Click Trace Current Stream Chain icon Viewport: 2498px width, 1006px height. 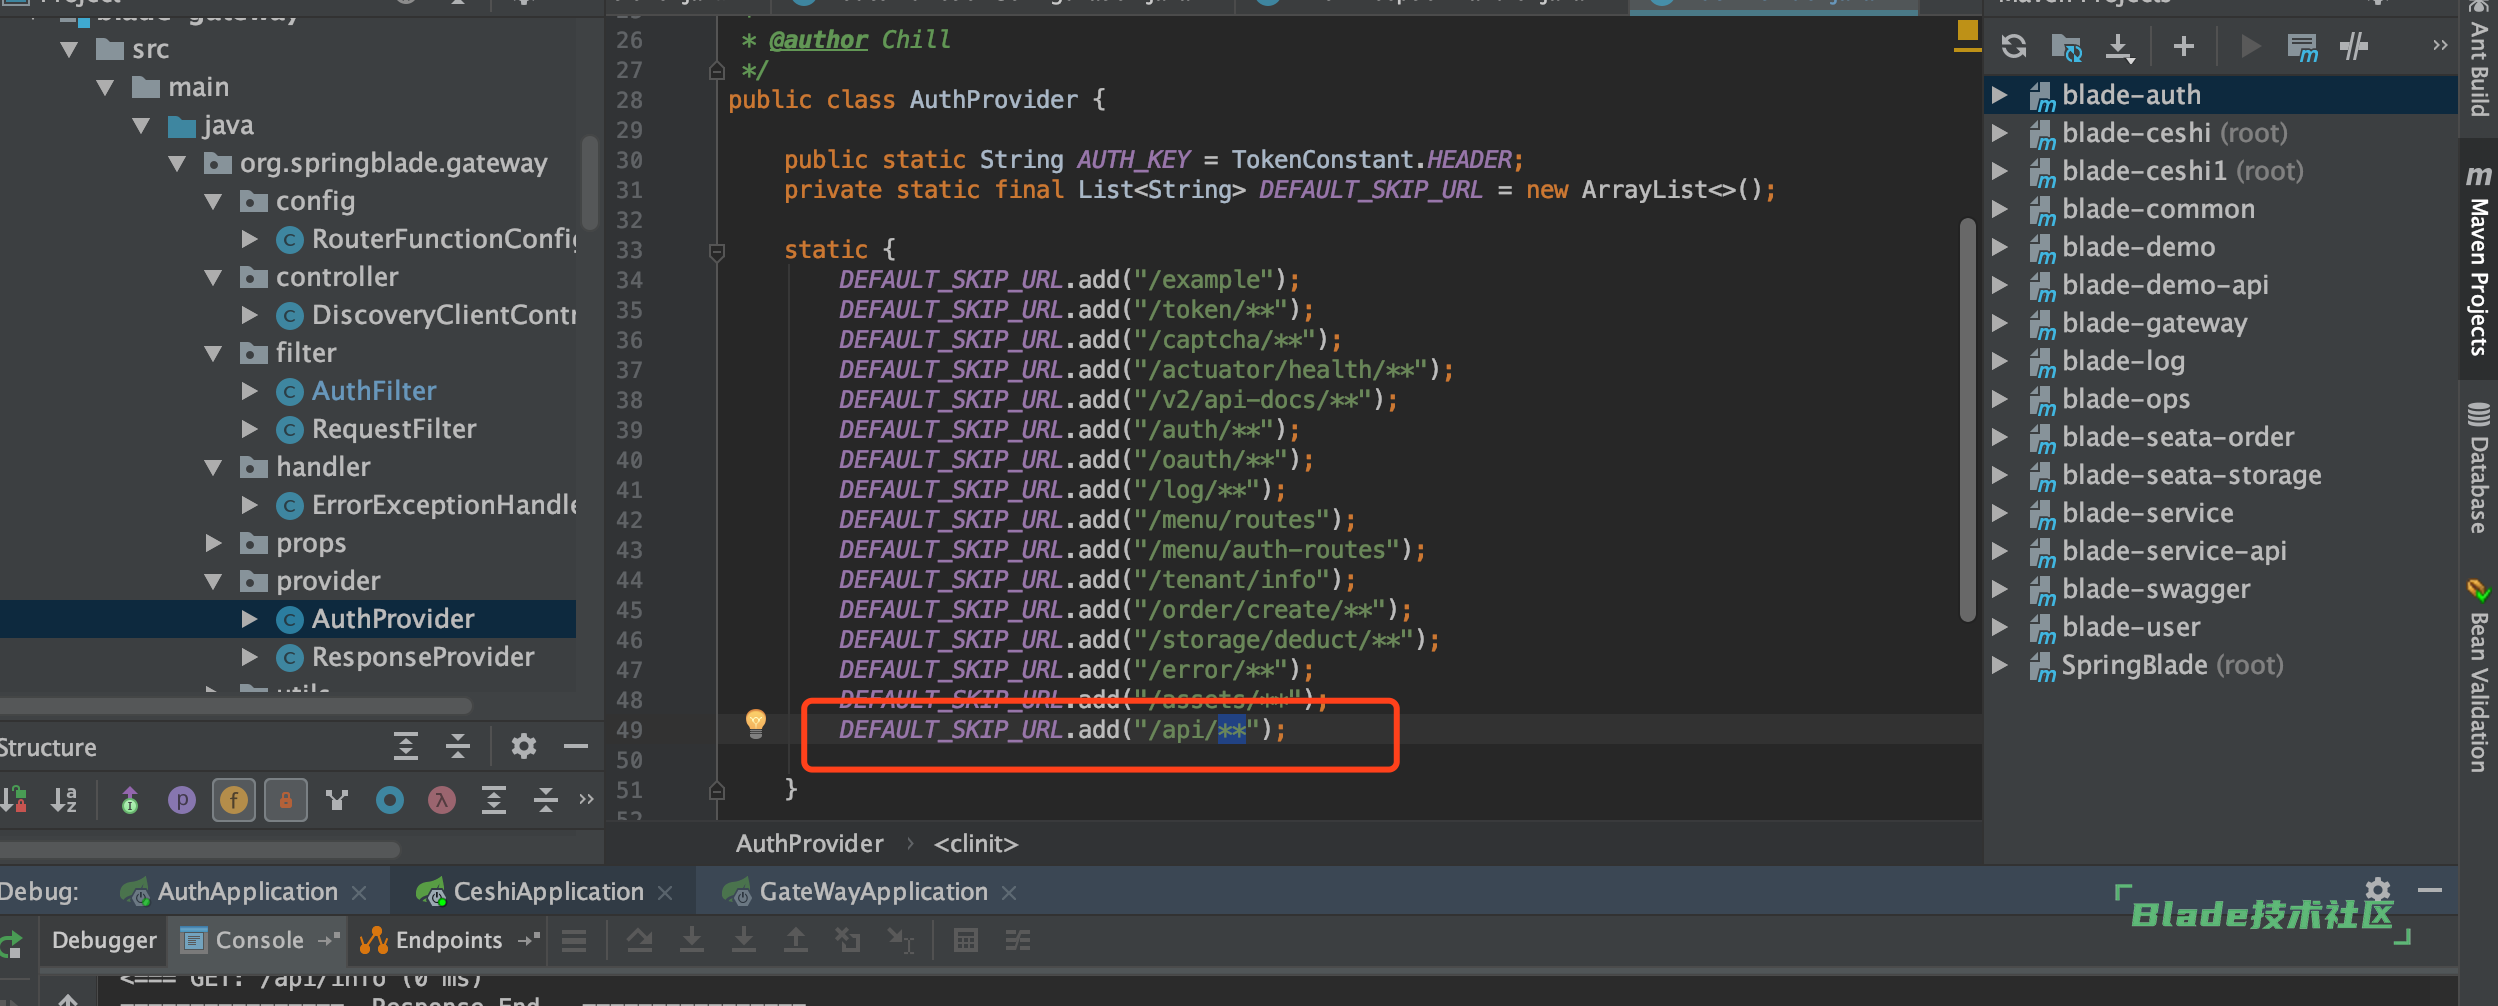pos(1018,940)
